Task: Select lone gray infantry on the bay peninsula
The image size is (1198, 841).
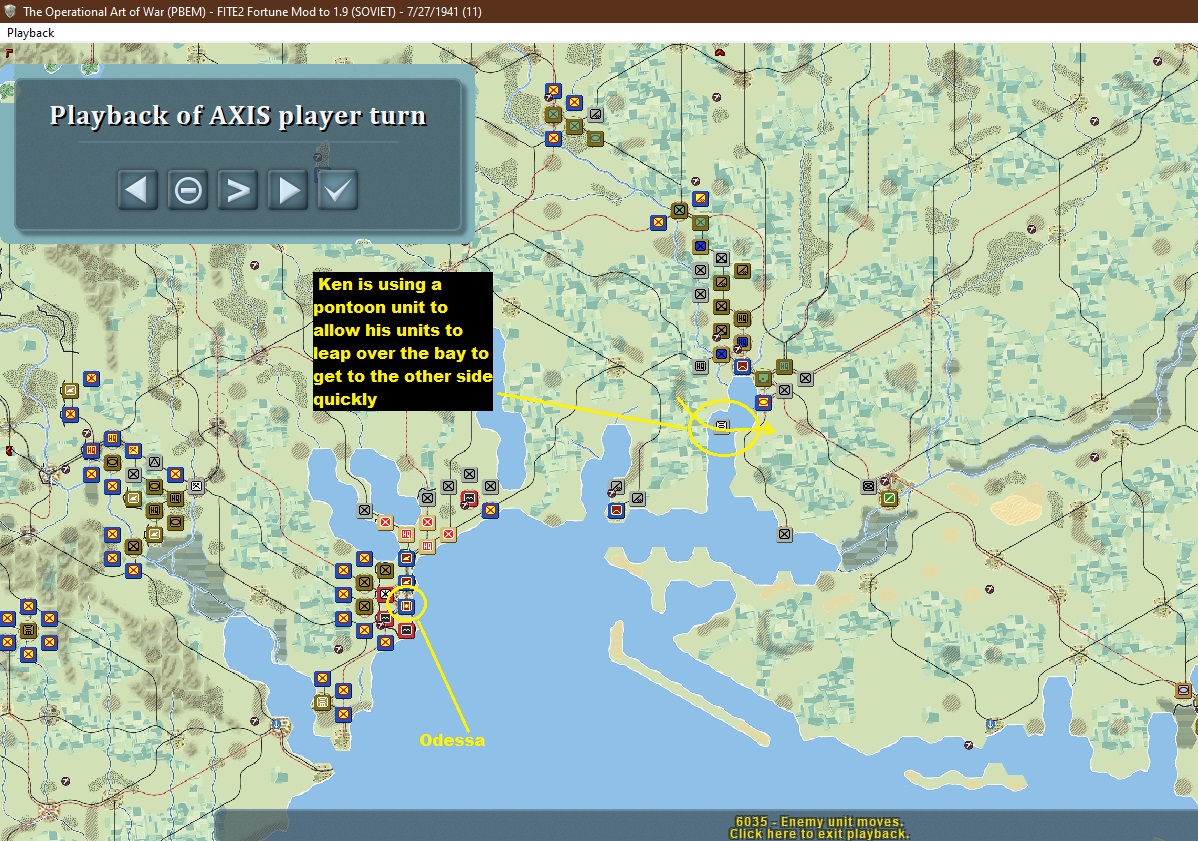Action: (x=785, y=534)
